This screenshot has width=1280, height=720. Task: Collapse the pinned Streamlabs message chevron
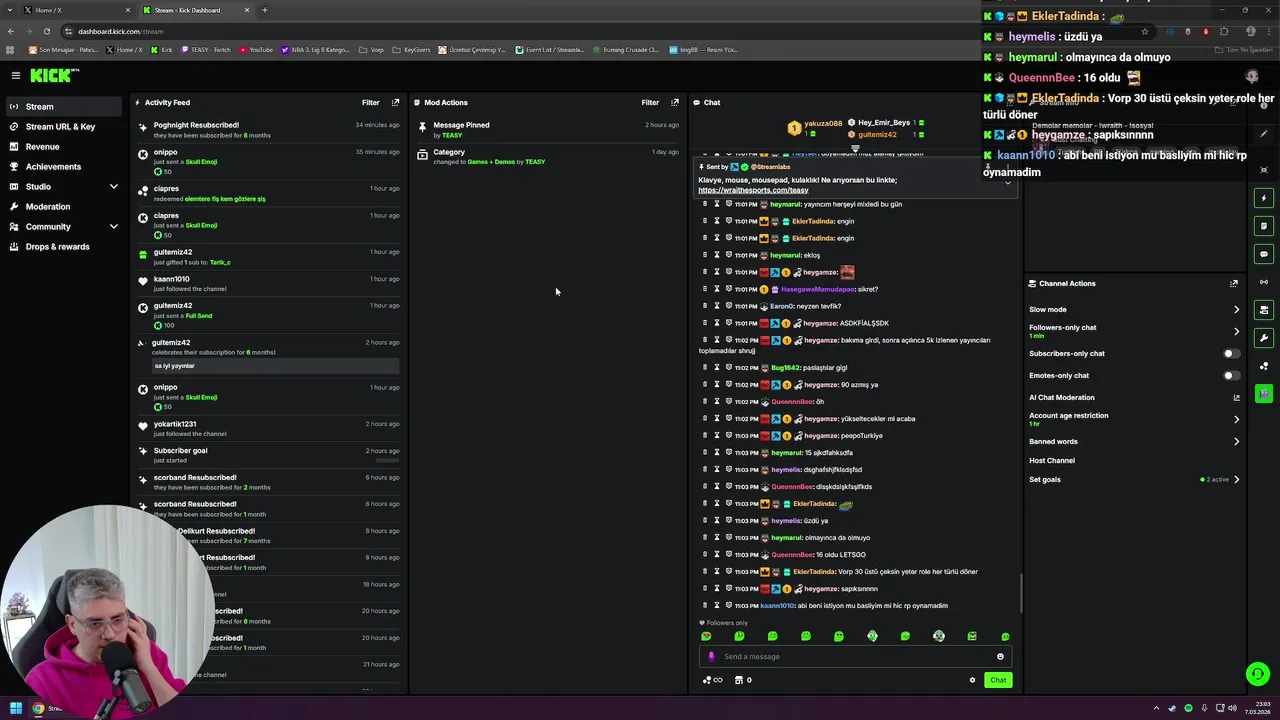point(1007,183)
